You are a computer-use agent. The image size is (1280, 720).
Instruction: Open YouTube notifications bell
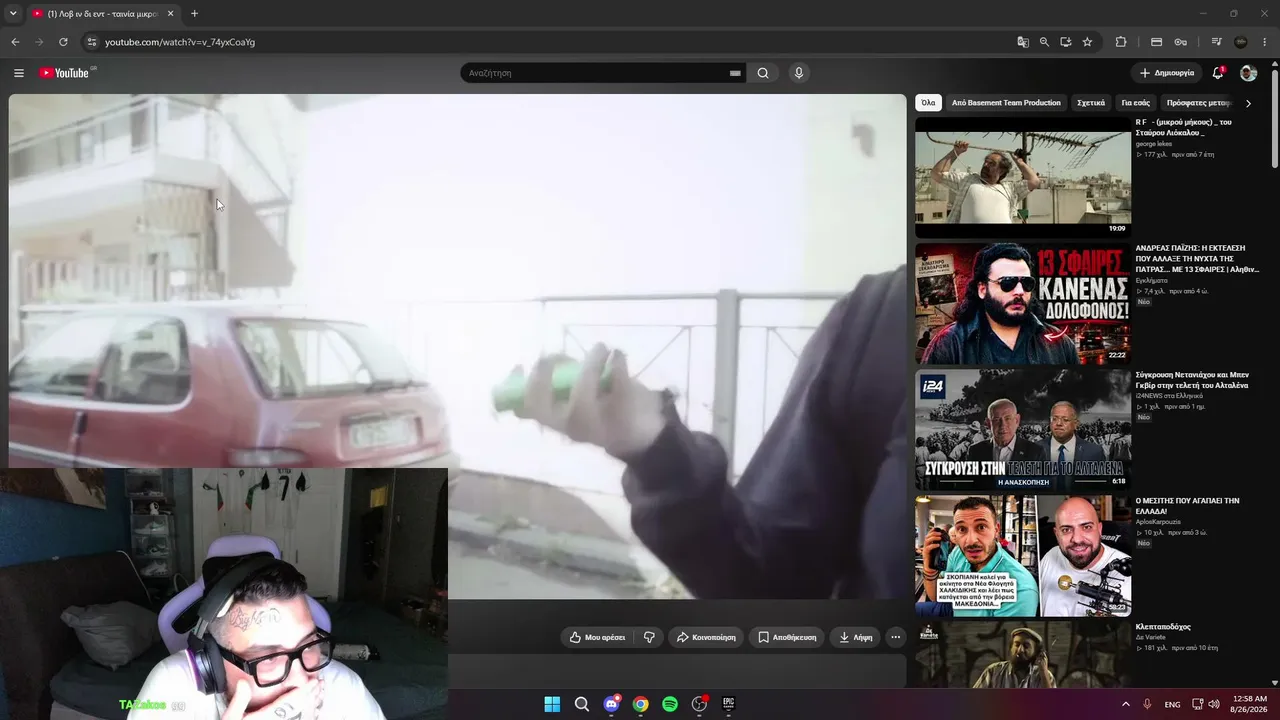pos(1218,73)
